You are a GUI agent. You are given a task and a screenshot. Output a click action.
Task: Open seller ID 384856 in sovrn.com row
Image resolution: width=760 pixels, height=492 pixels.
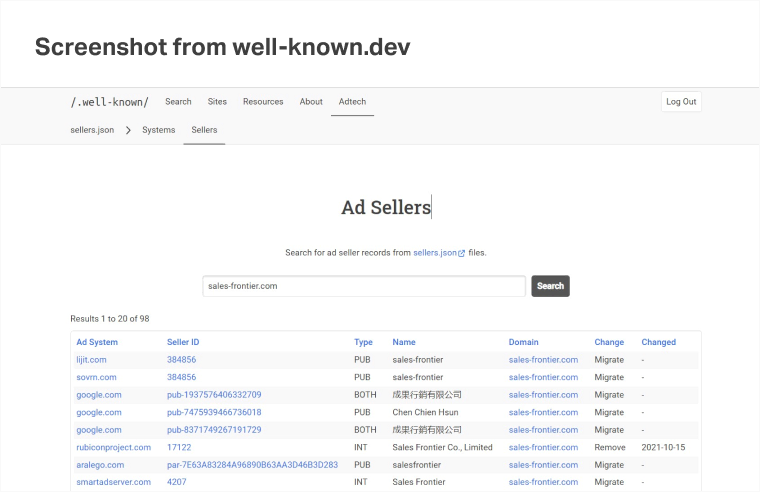pyautogui.click(x=181, y=377)
